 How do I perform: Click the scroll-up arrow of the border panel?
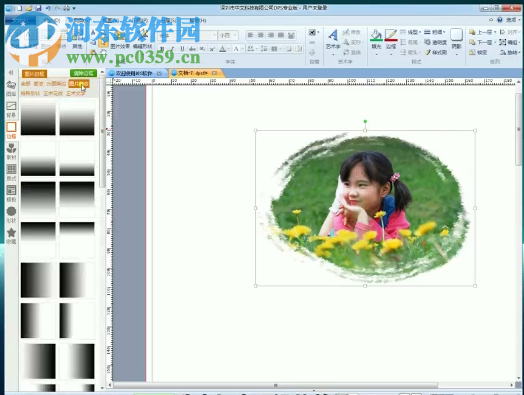(102, 72)
